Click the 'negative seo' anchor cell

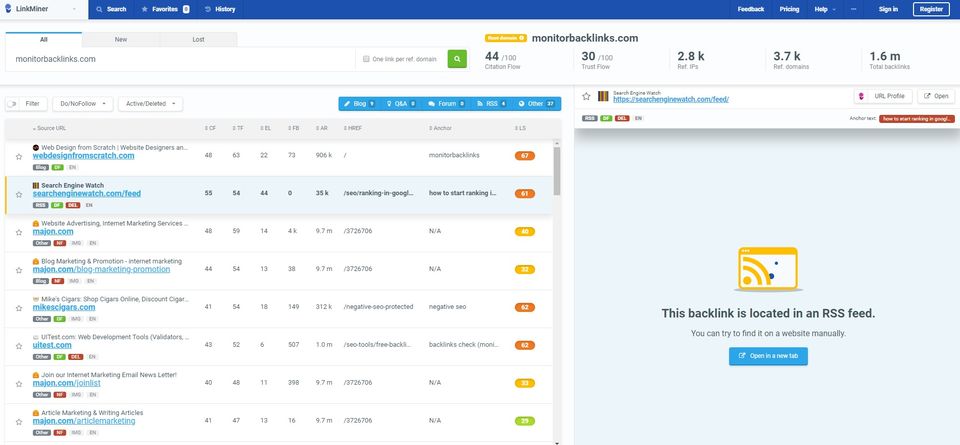pos(447,307)
